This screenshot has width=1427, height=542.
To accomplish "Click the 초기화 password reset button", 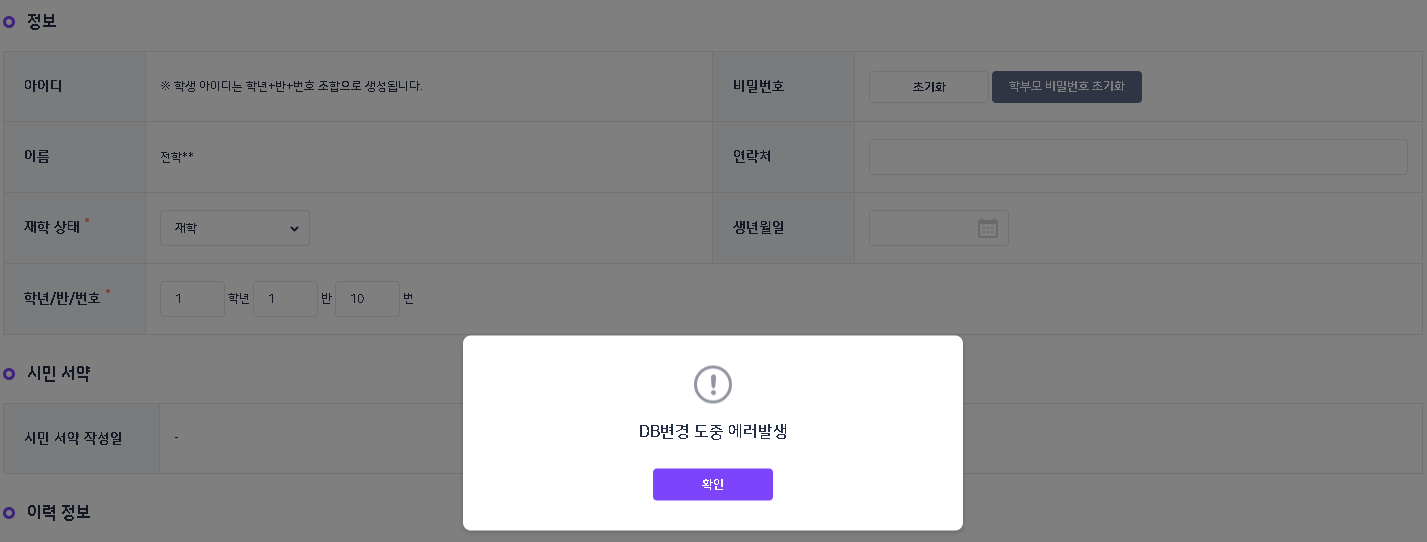I will pyautogui.click(x=928, y=87).
